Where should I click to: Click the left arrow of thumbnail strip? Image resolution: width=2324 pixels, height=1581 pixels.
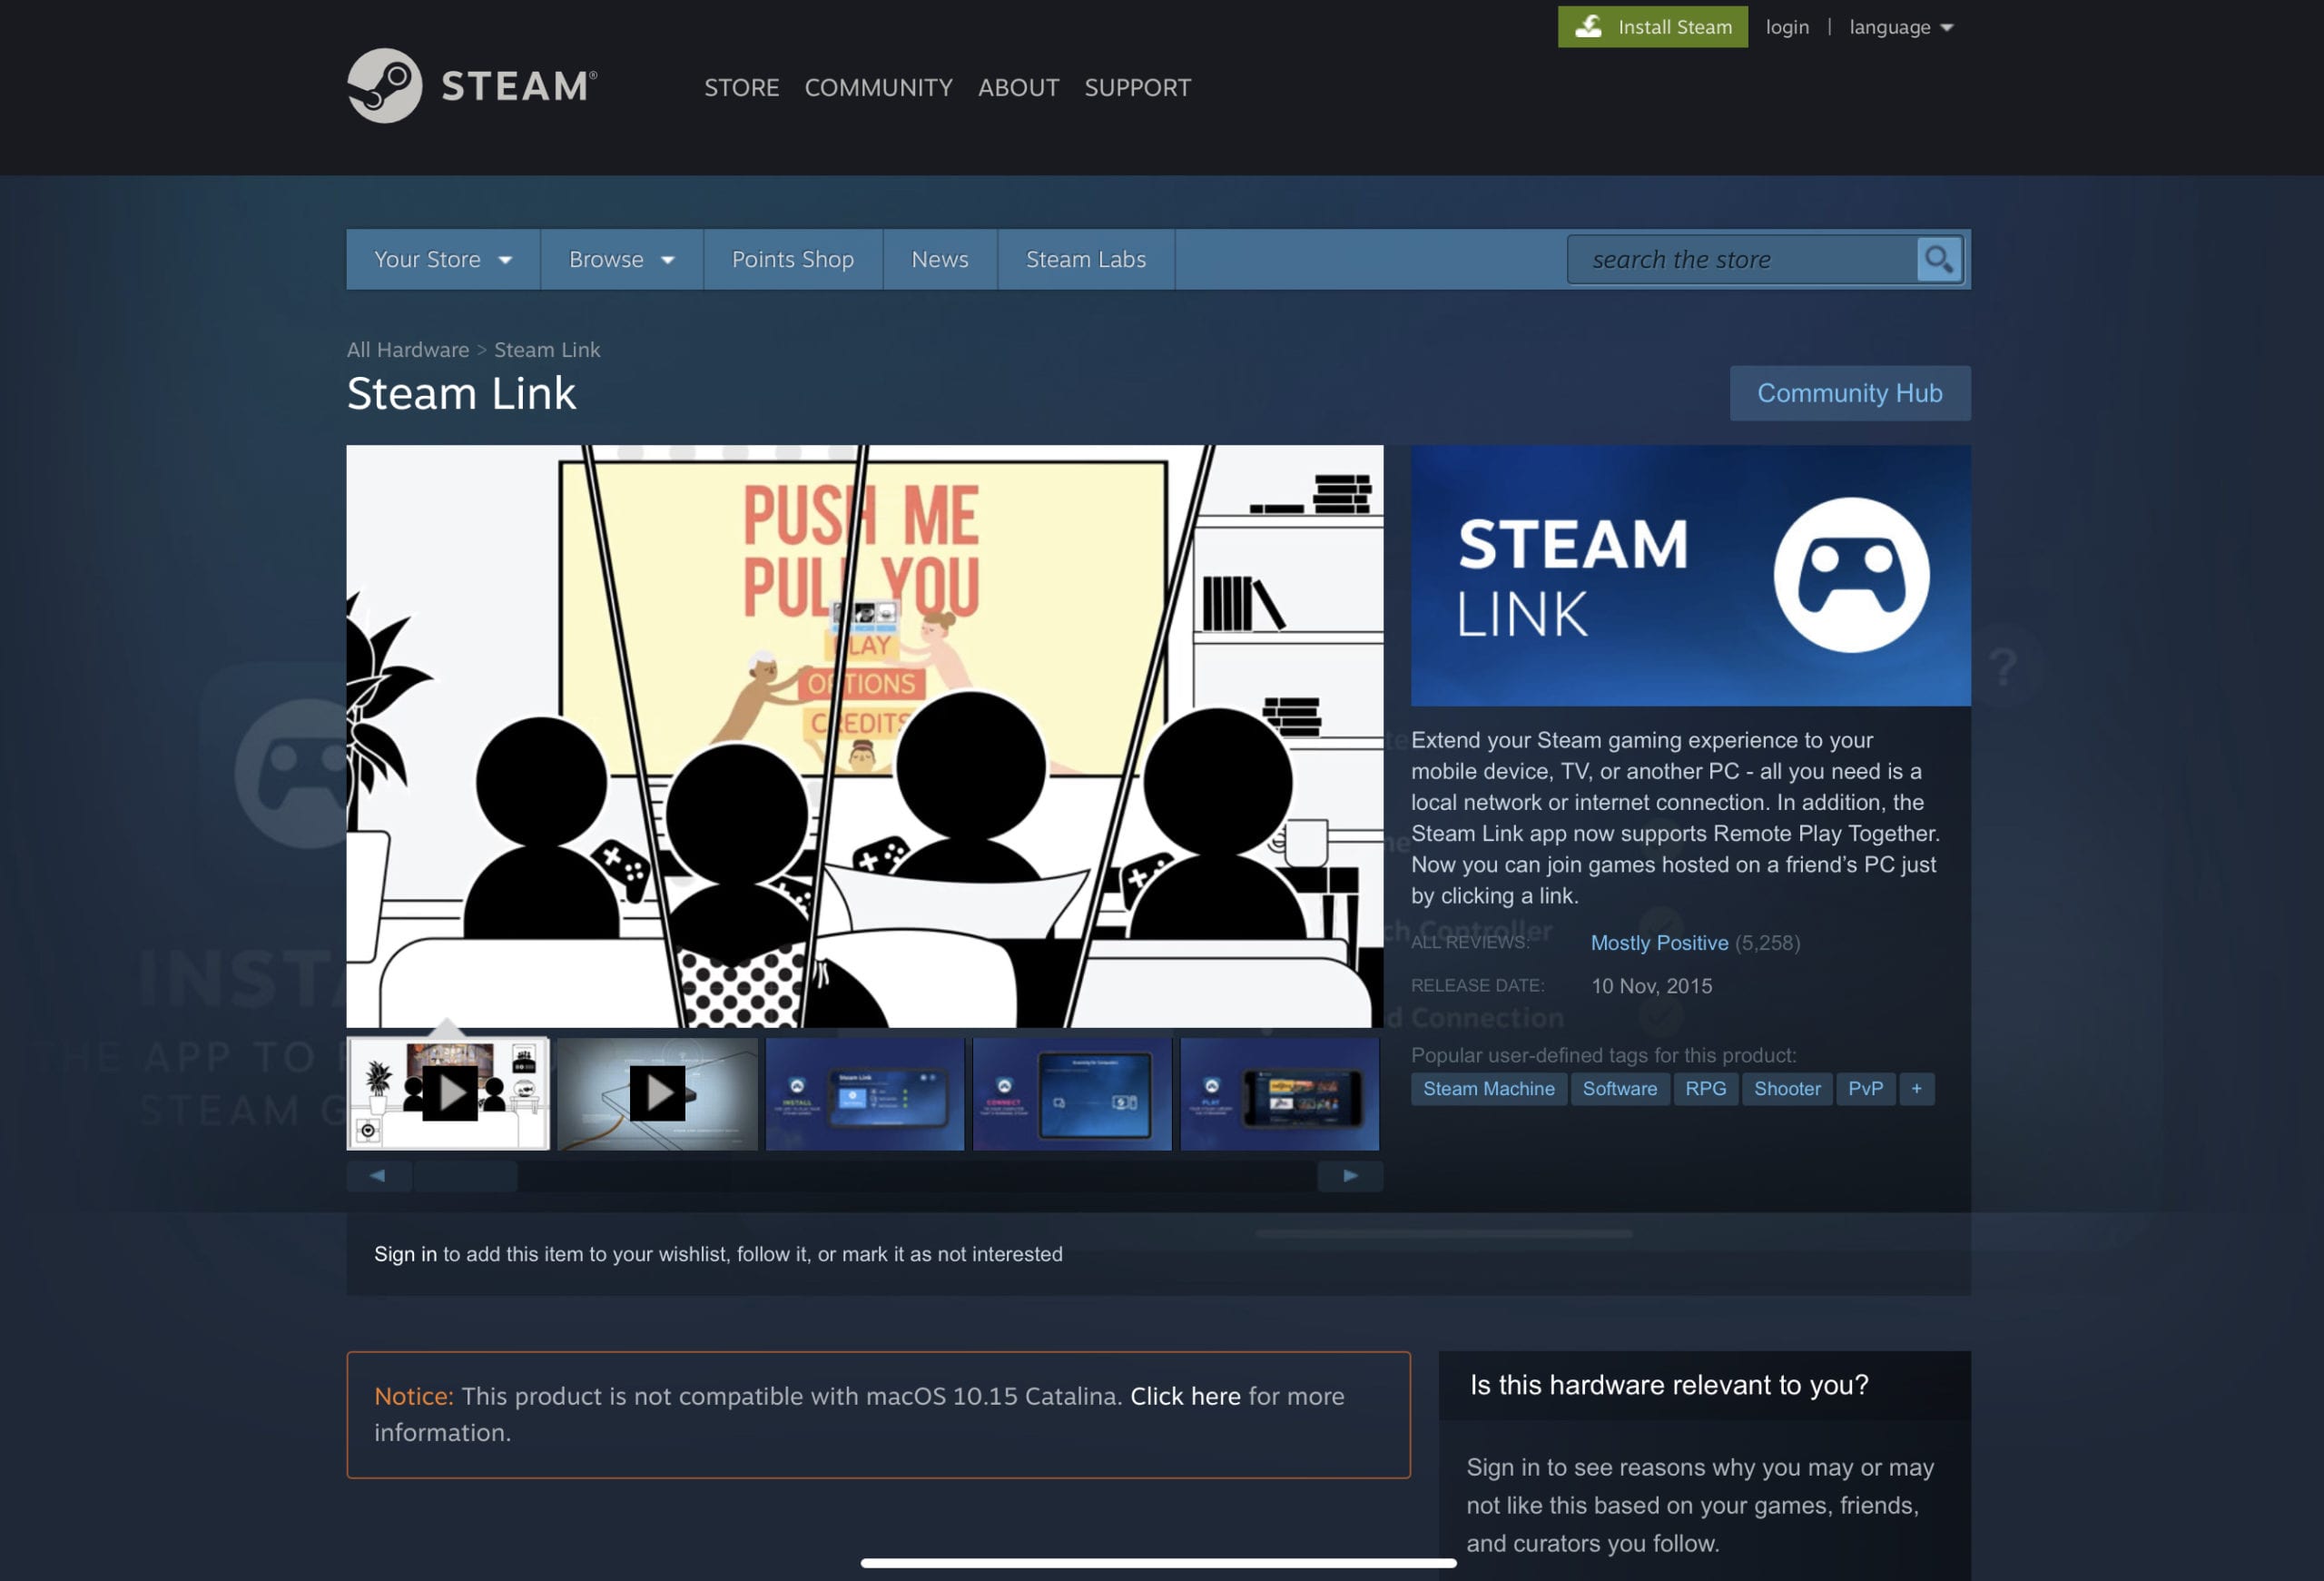378,1175
